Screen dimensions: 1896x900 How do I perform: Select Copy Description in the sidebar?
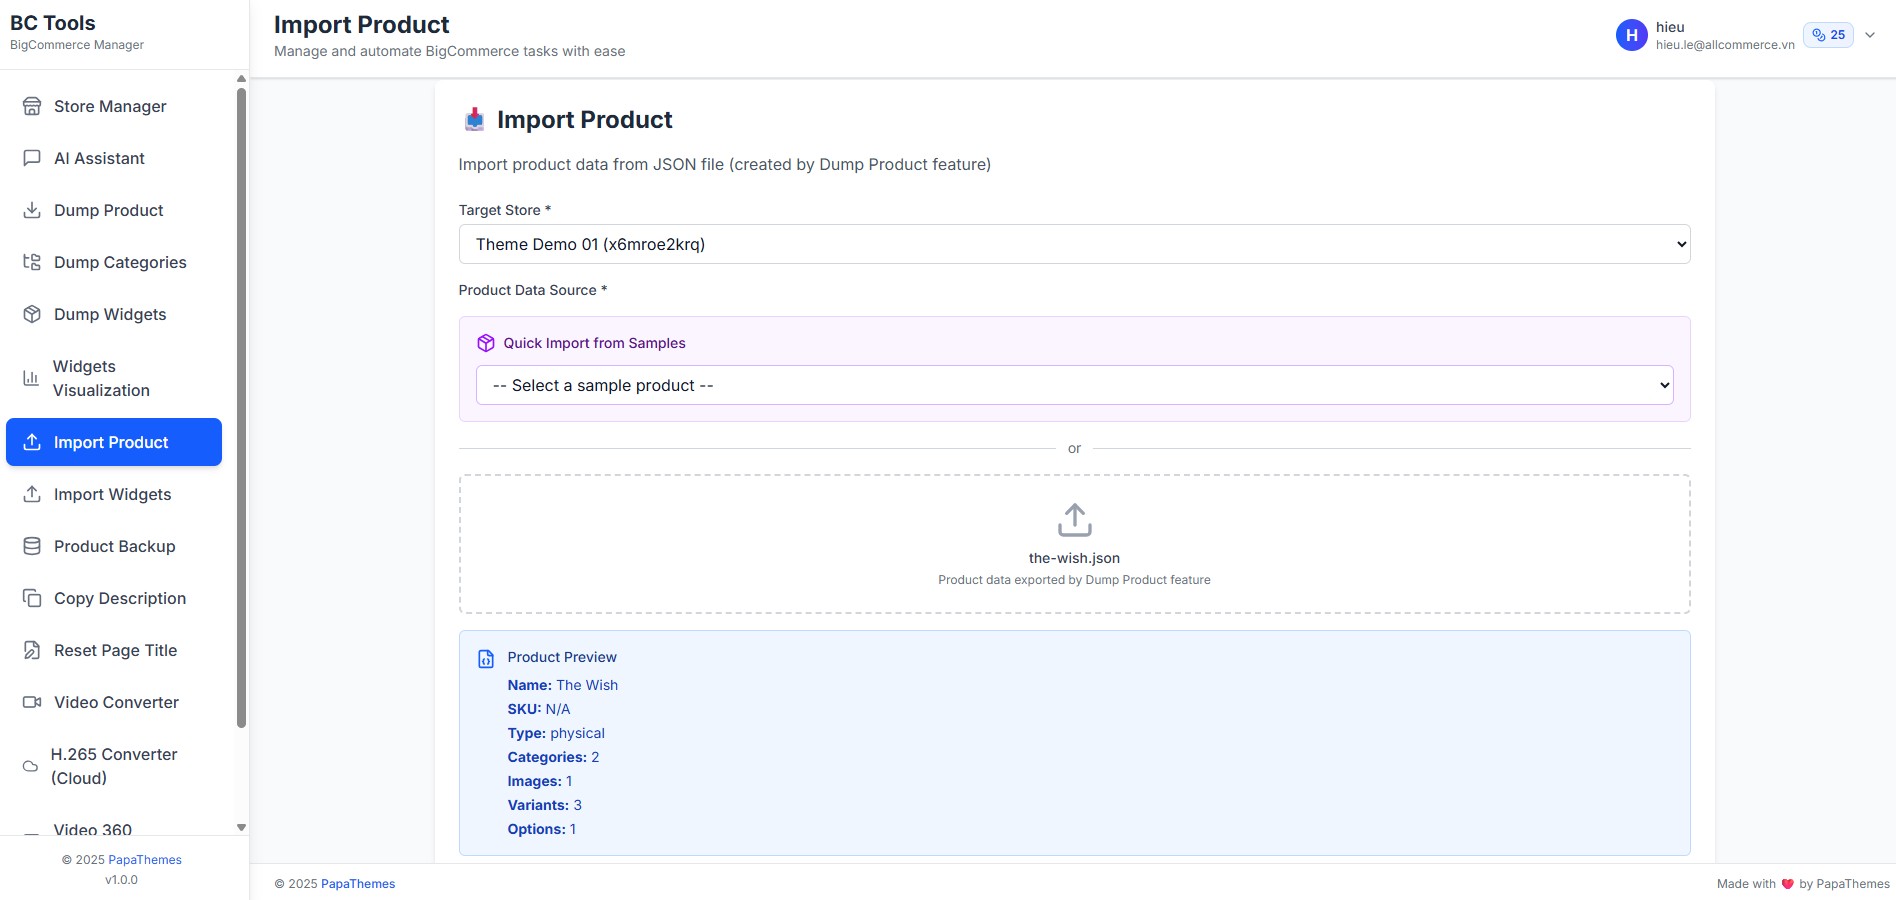click(120, 598)
